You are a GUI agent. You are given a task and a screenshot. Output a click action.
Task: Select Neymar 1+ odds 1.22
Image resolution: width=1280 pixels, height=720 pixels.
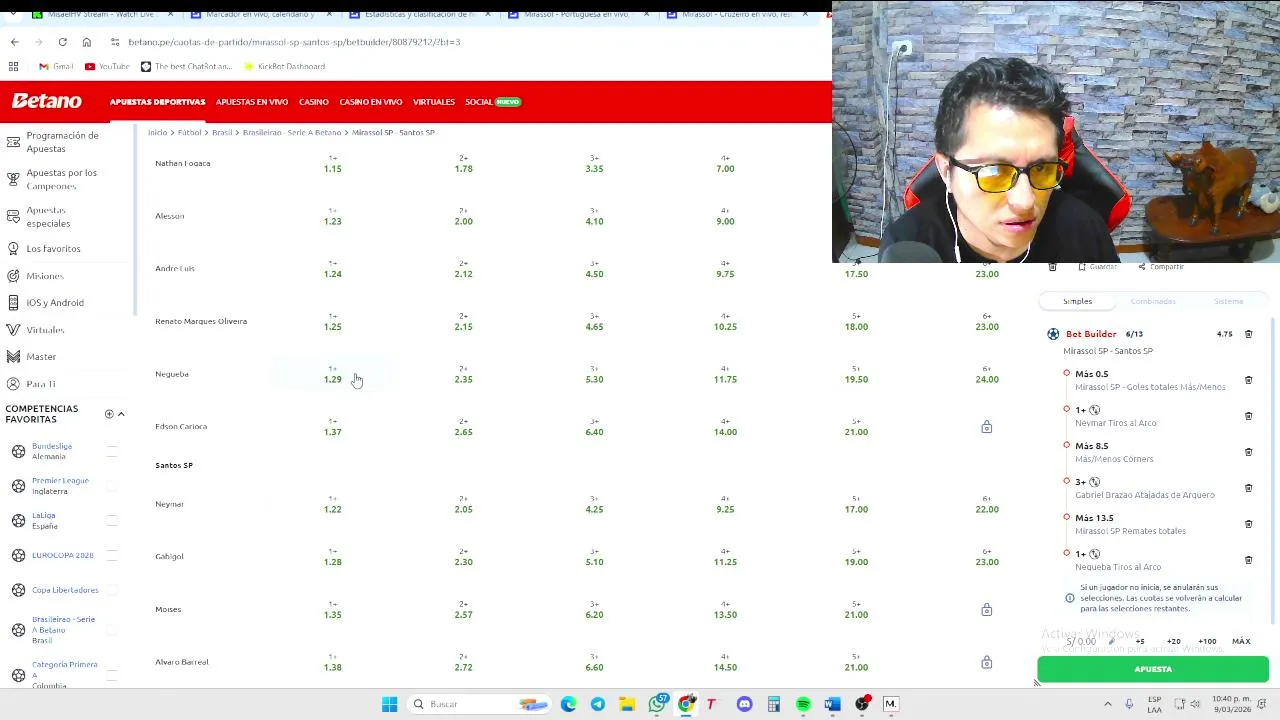[333, 504]
